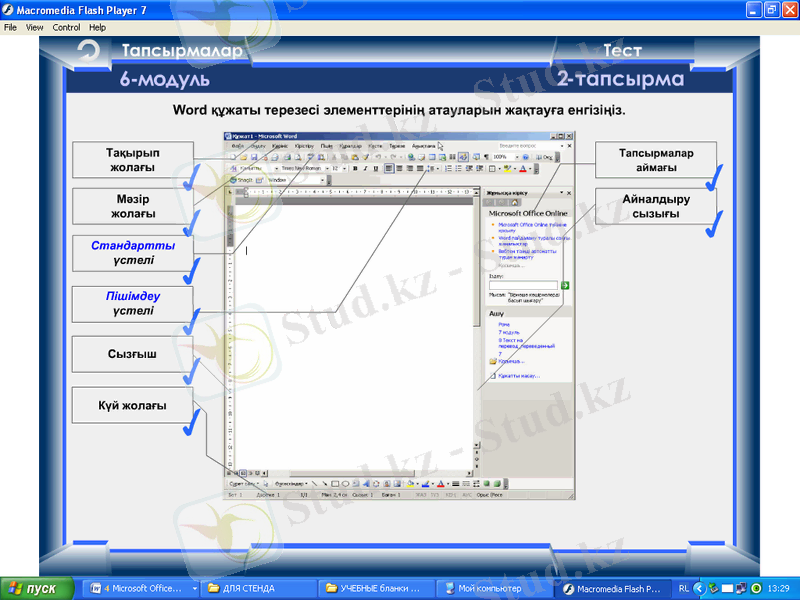Click the green search arrow in task pane
Screen dimensions: 800x600
click(565, 286)
